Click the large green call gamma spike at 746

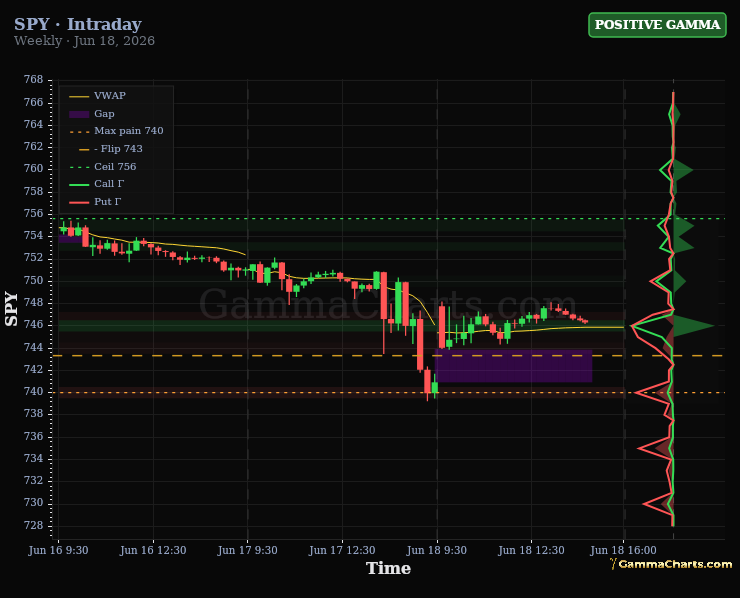pyautogui.click(x=693, y=325)
